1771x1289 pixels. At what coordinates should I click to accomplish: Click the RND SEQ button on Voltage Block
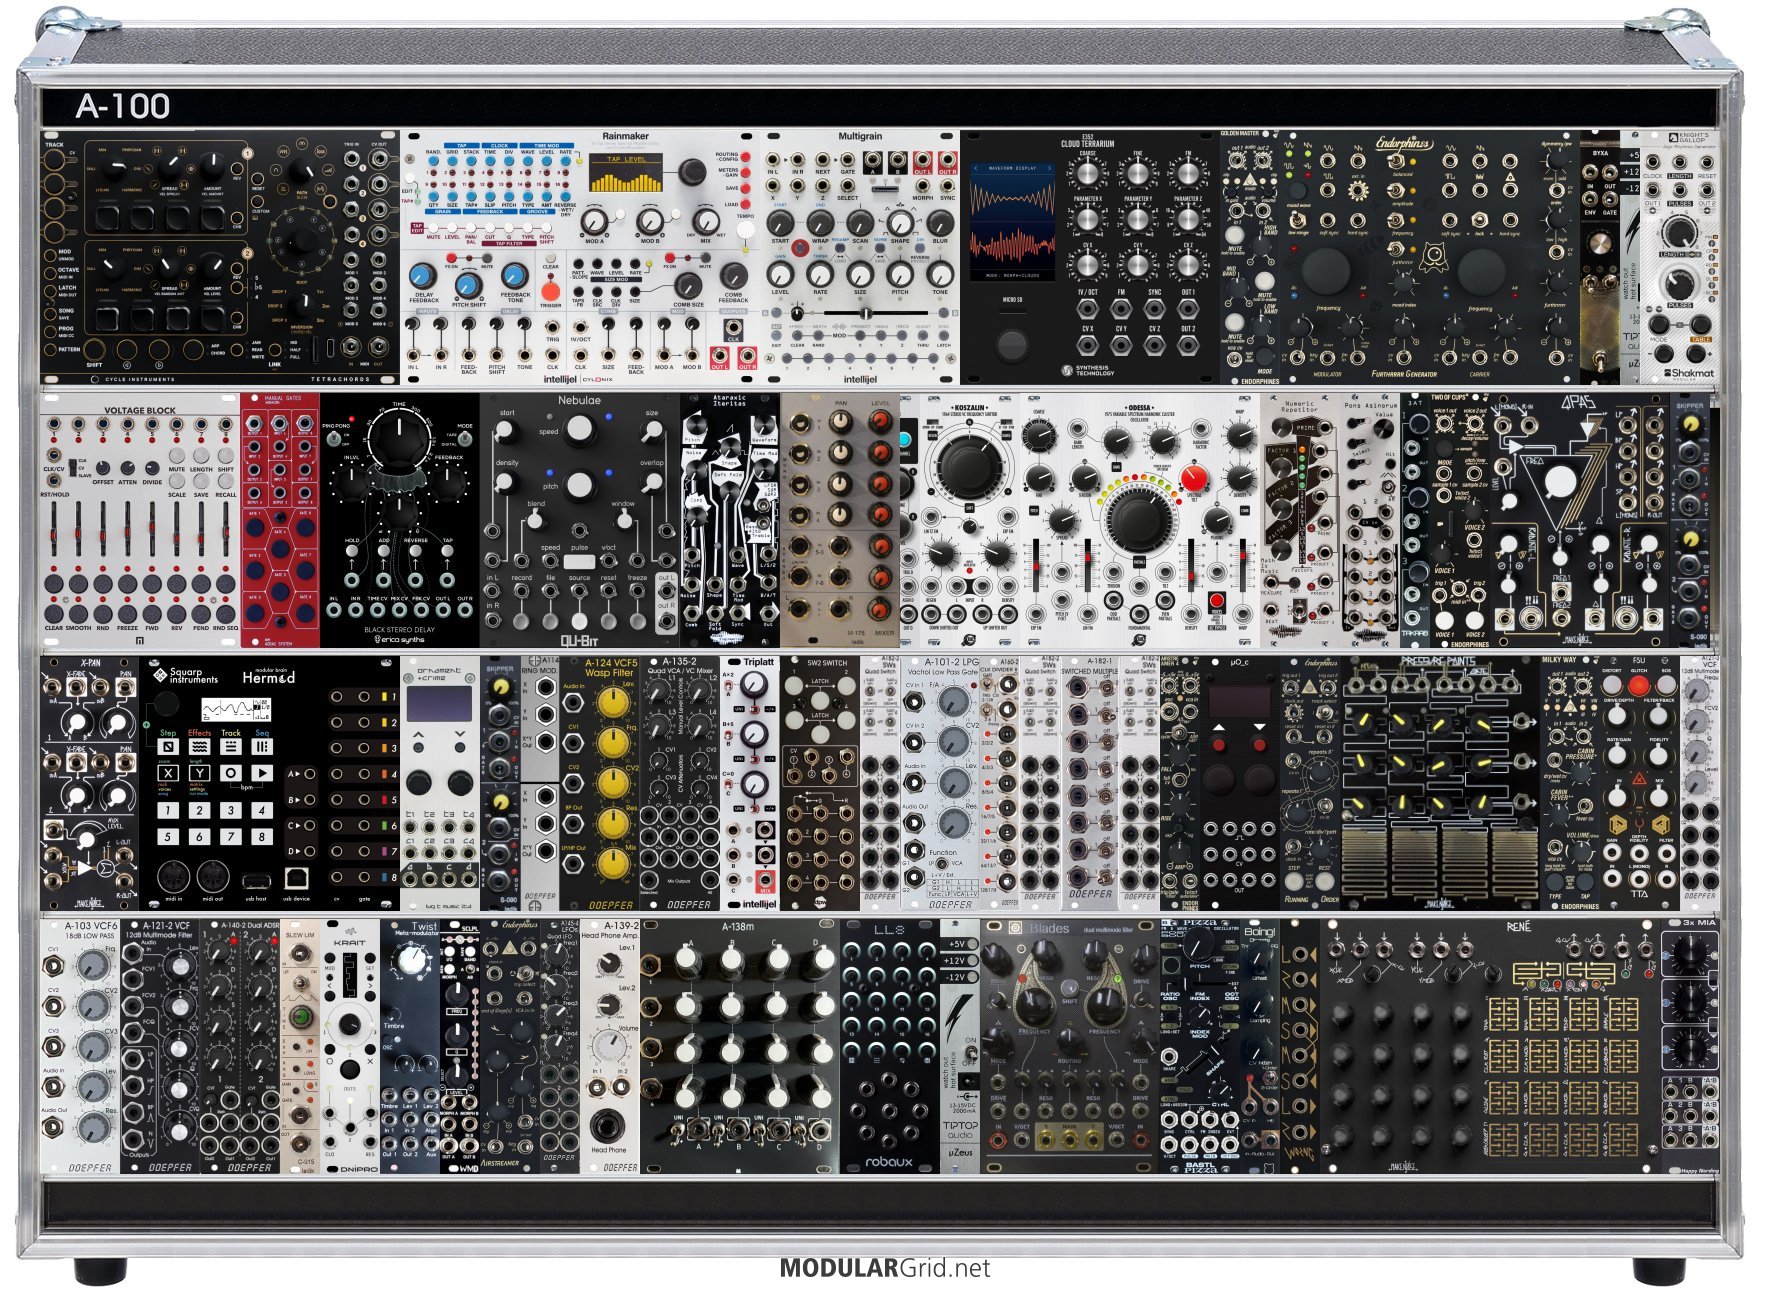[226, 613]
